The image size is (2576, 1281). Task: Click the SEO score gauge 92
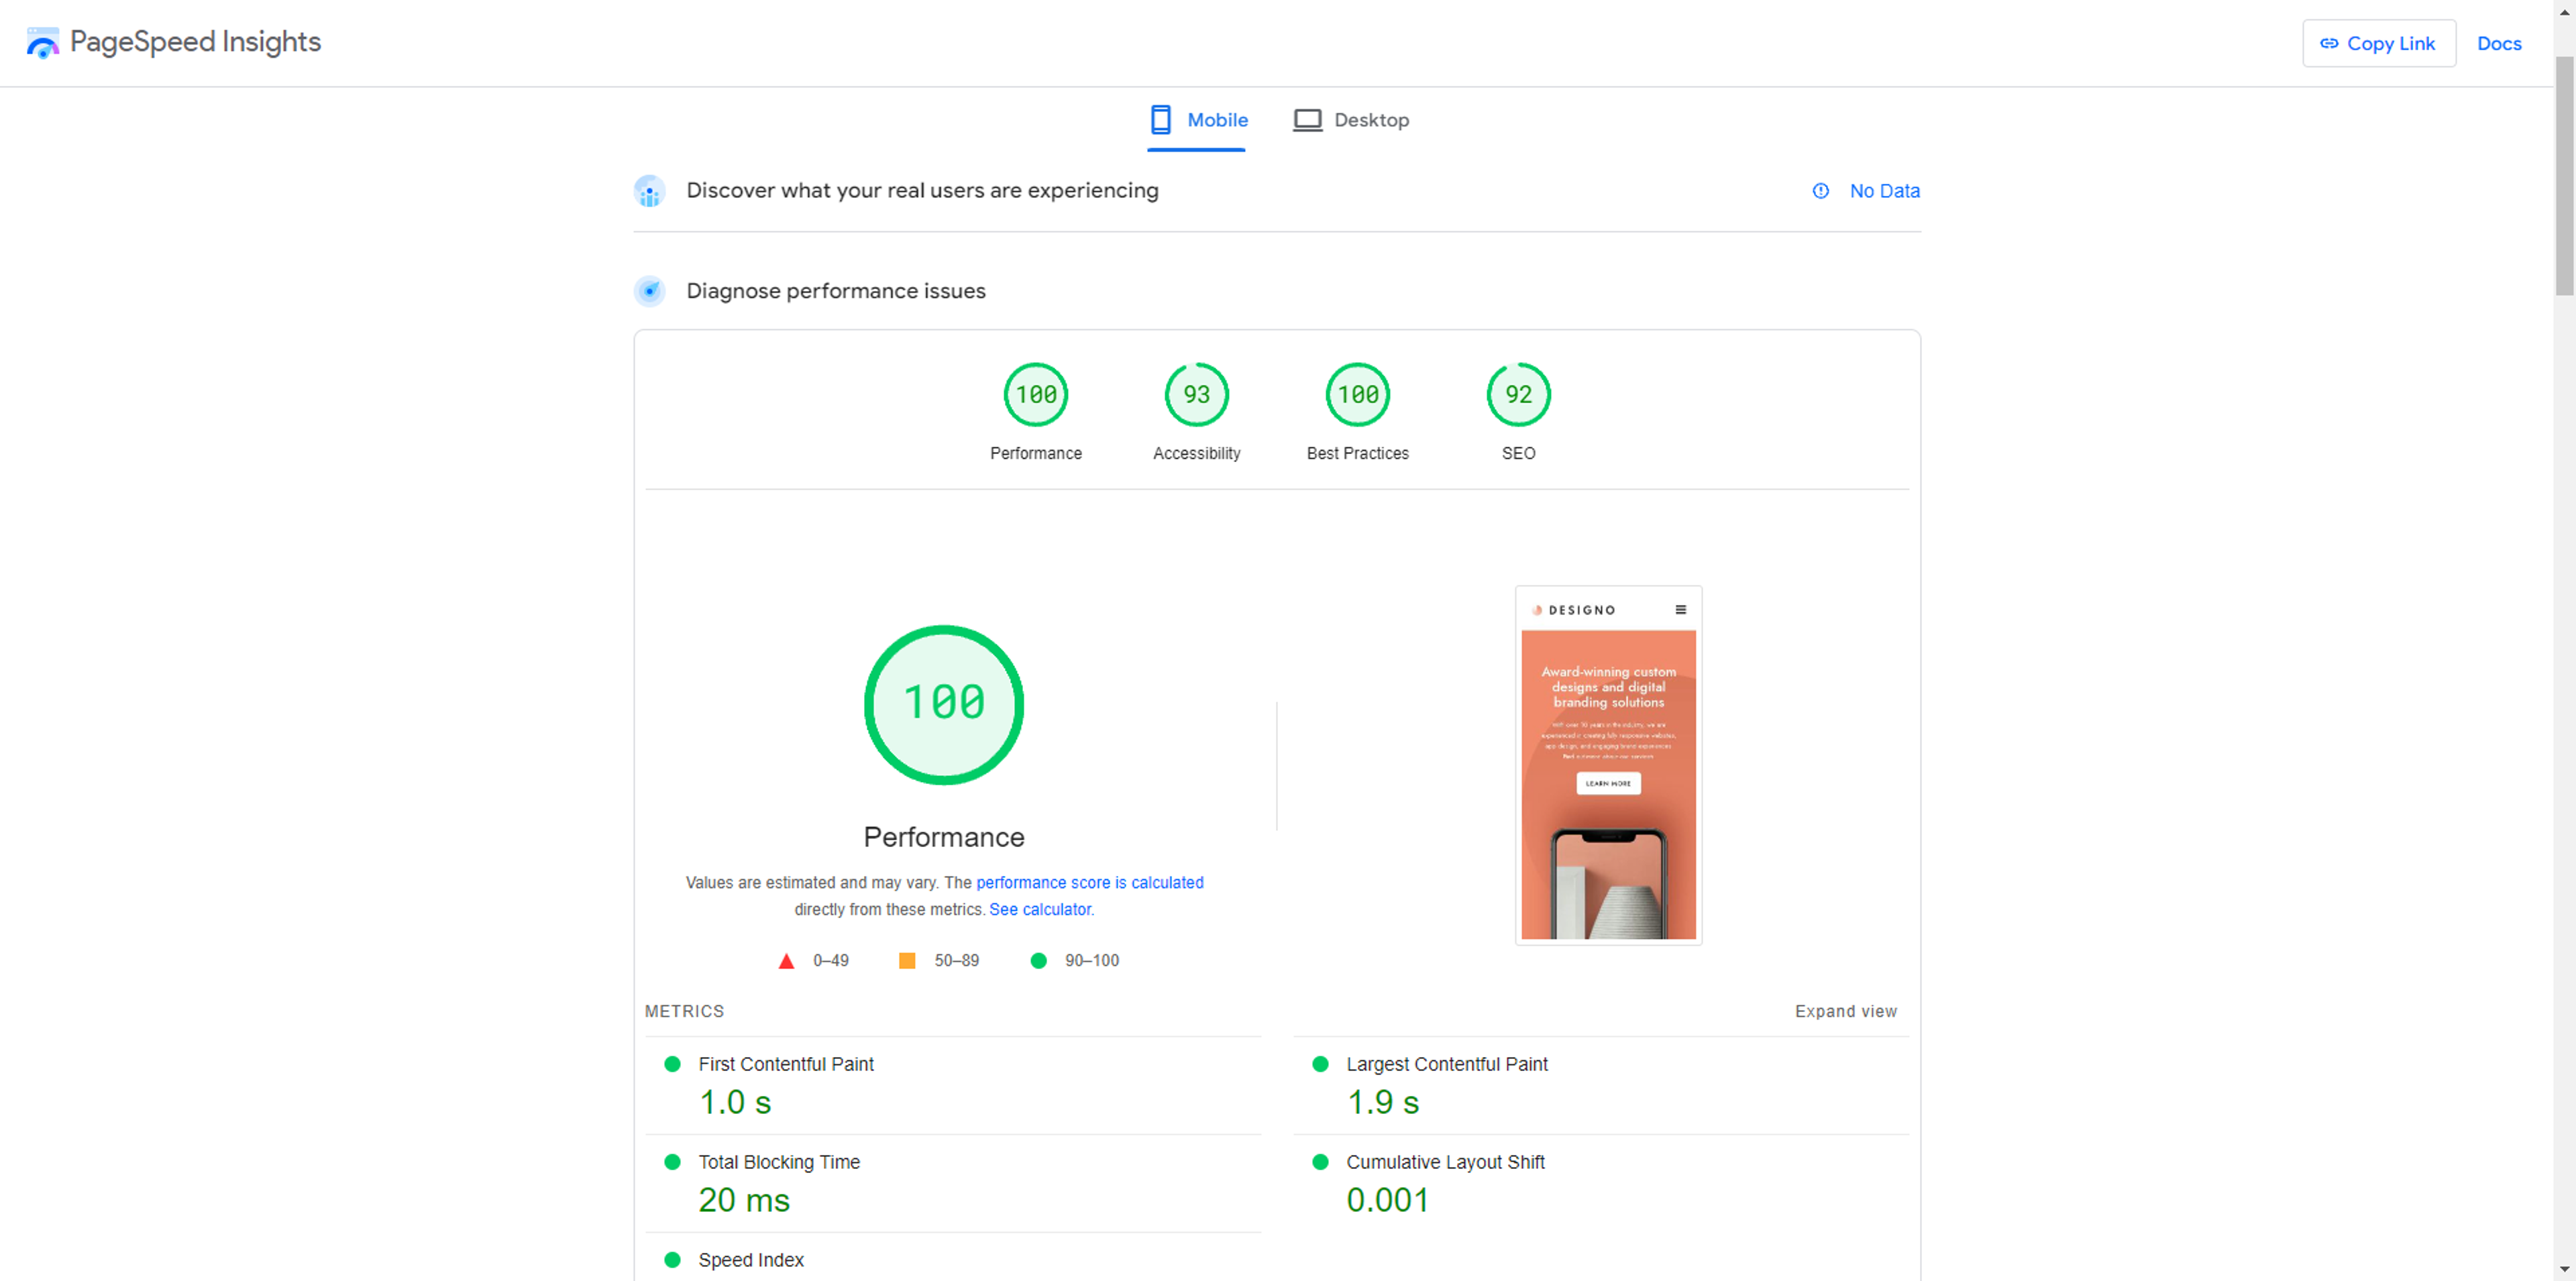tap(1518, 395)
